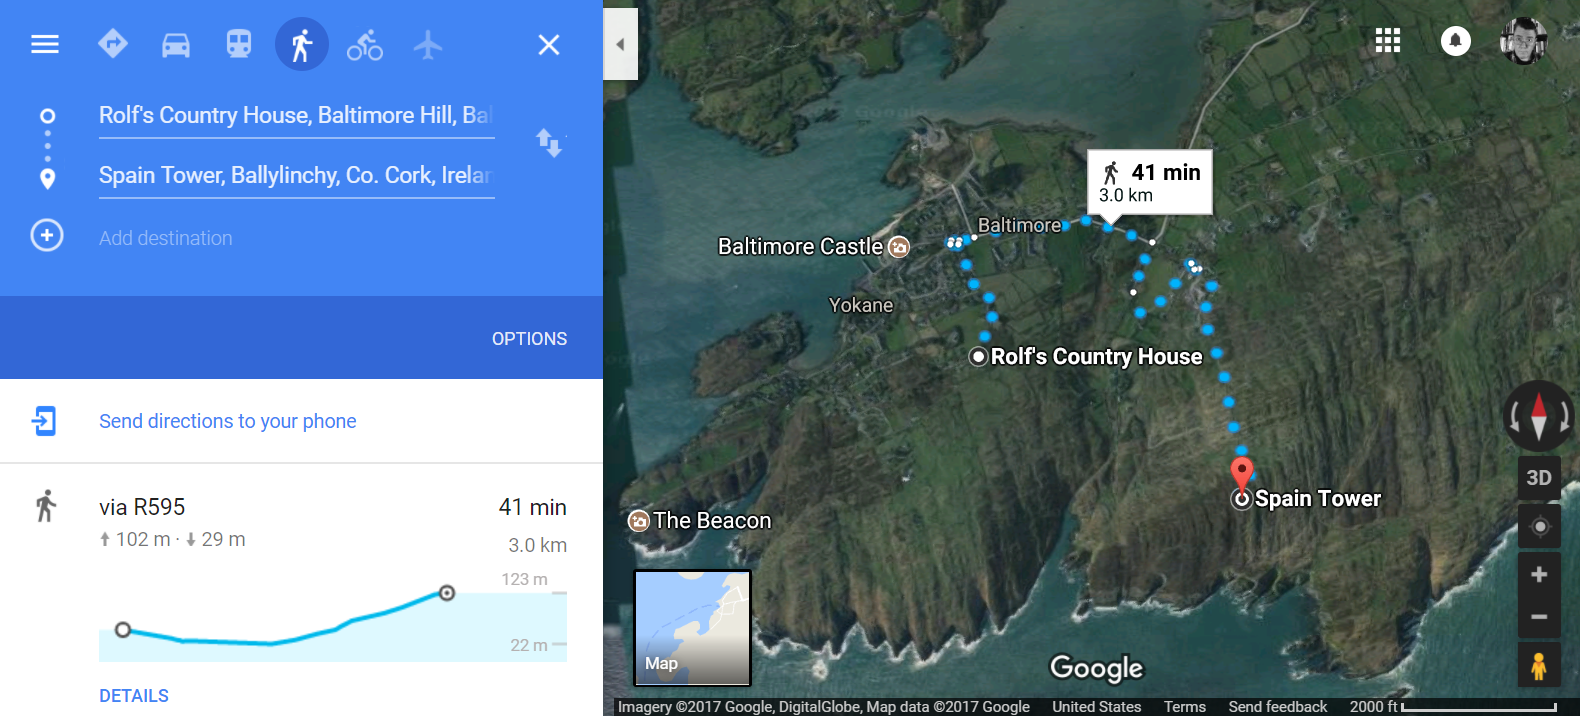Click the Yokane place label
The image size is (1580, 716).
coord(861,305)
